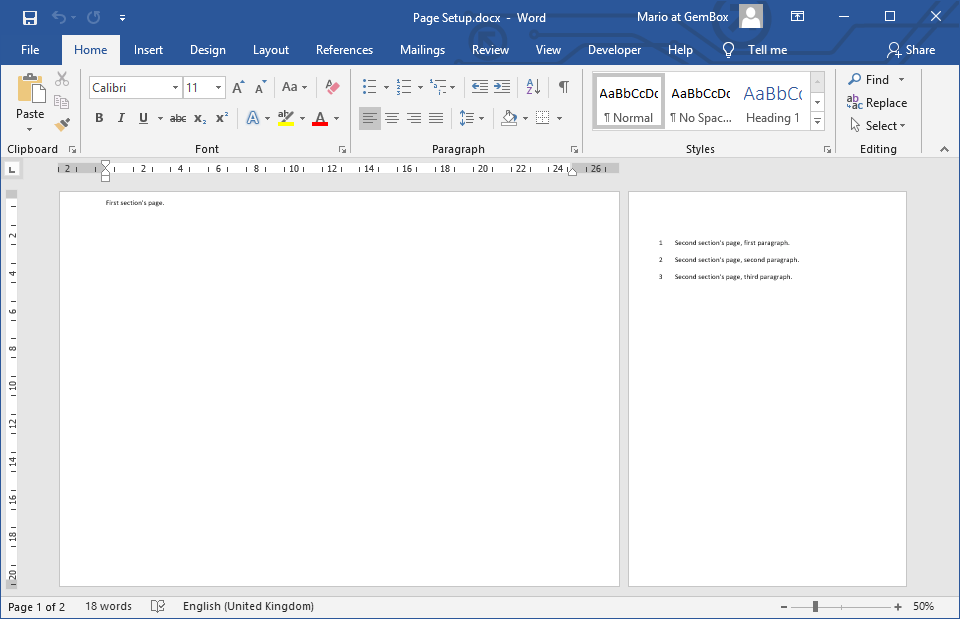The image size is (960, 619).
Task: Toggle Bold formatting
Action: pyautogui.click(x=99, y=118)
